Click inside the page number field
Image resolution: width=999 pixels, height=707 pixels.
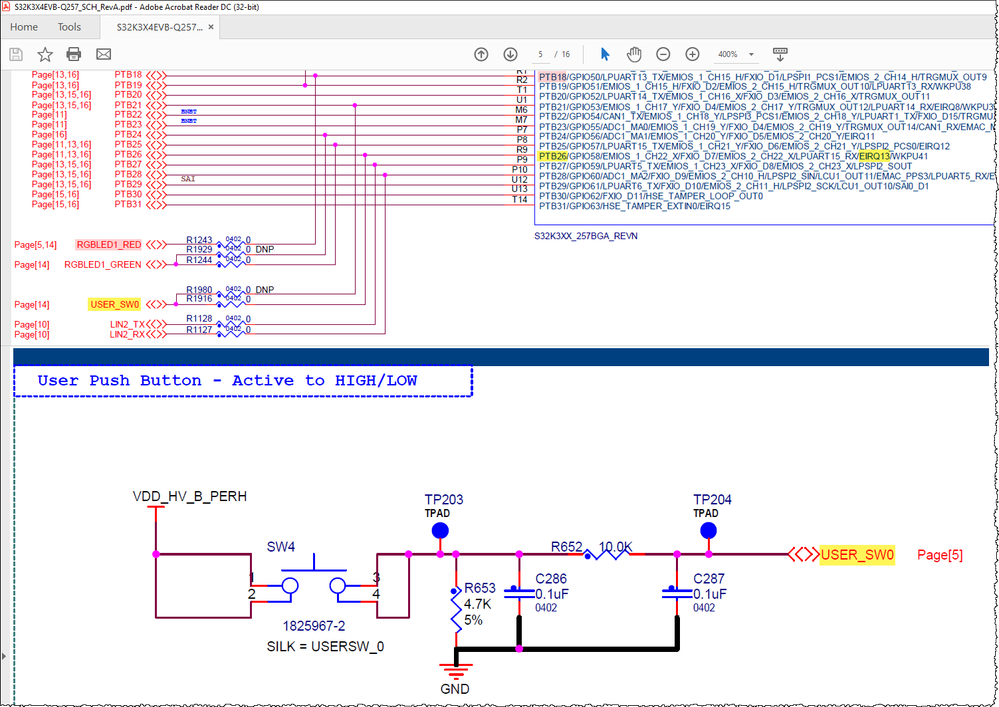539,54
